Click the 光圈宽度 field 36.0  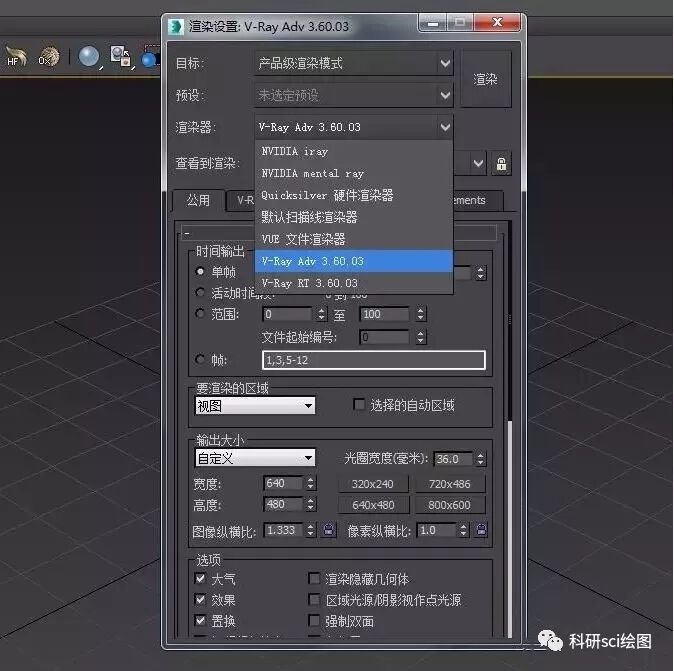click(x=453, y=459)
